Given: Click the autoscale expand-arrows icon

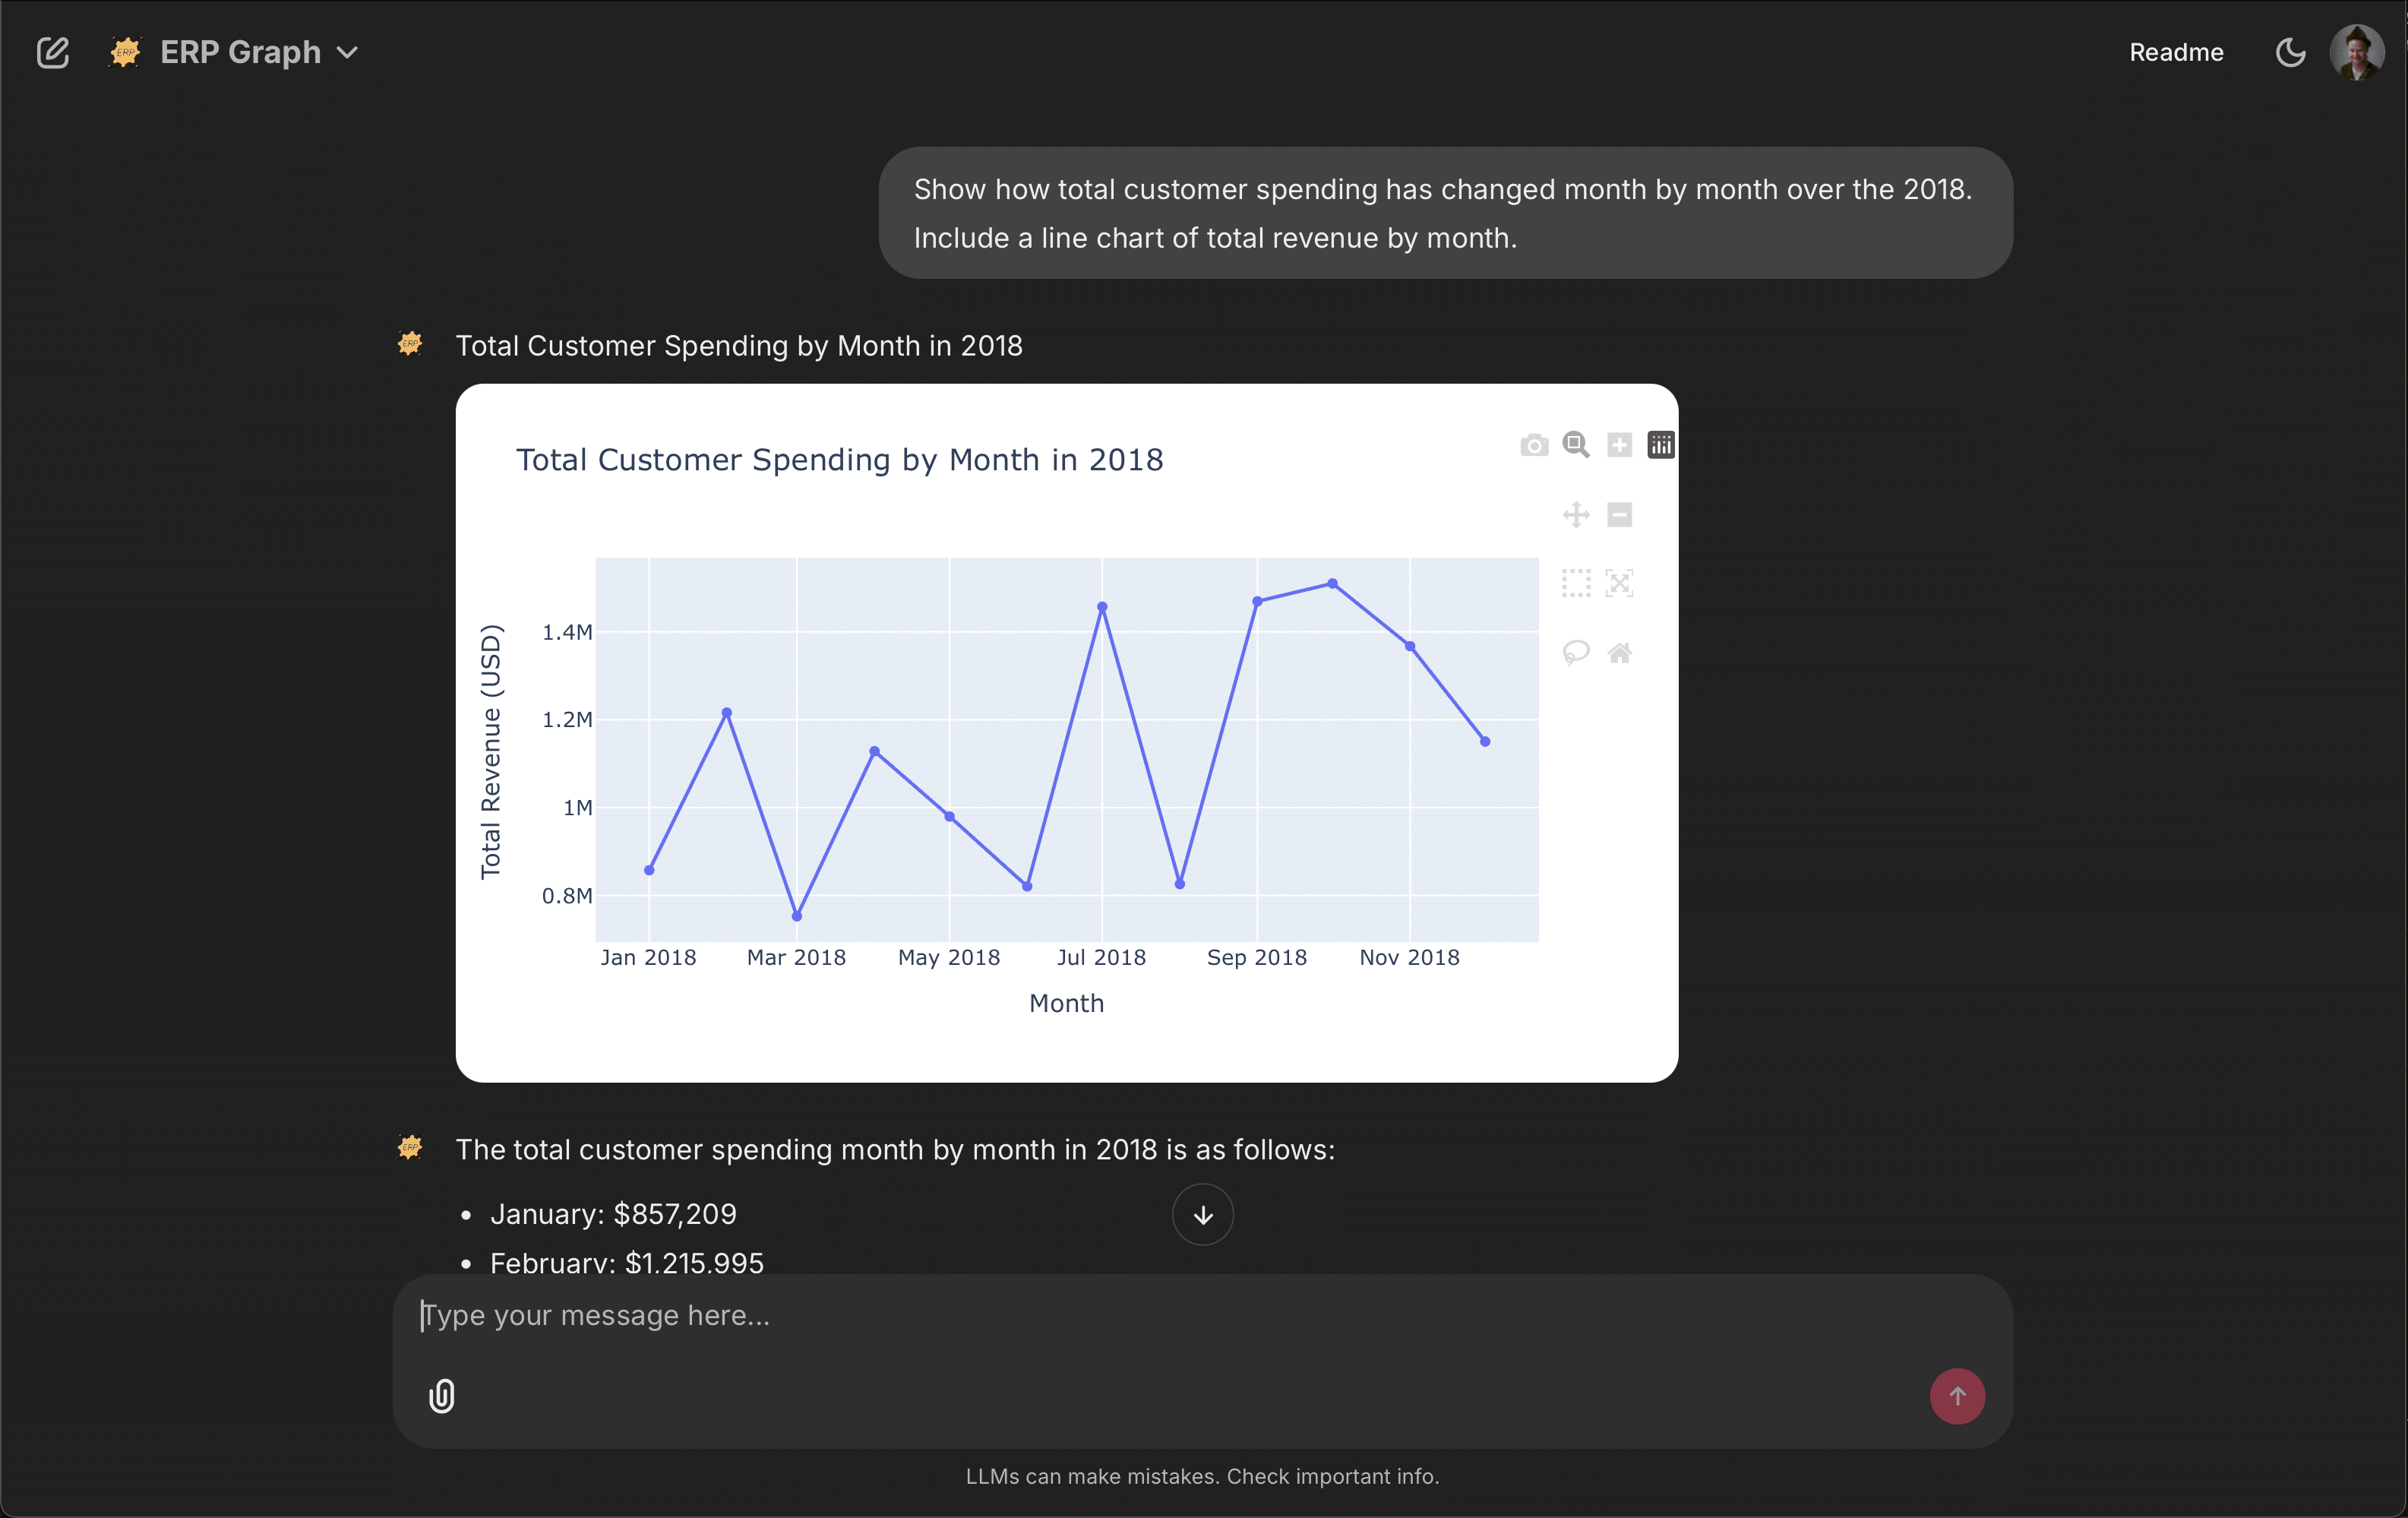Looking at the screenshot, I should point(1619,583).
